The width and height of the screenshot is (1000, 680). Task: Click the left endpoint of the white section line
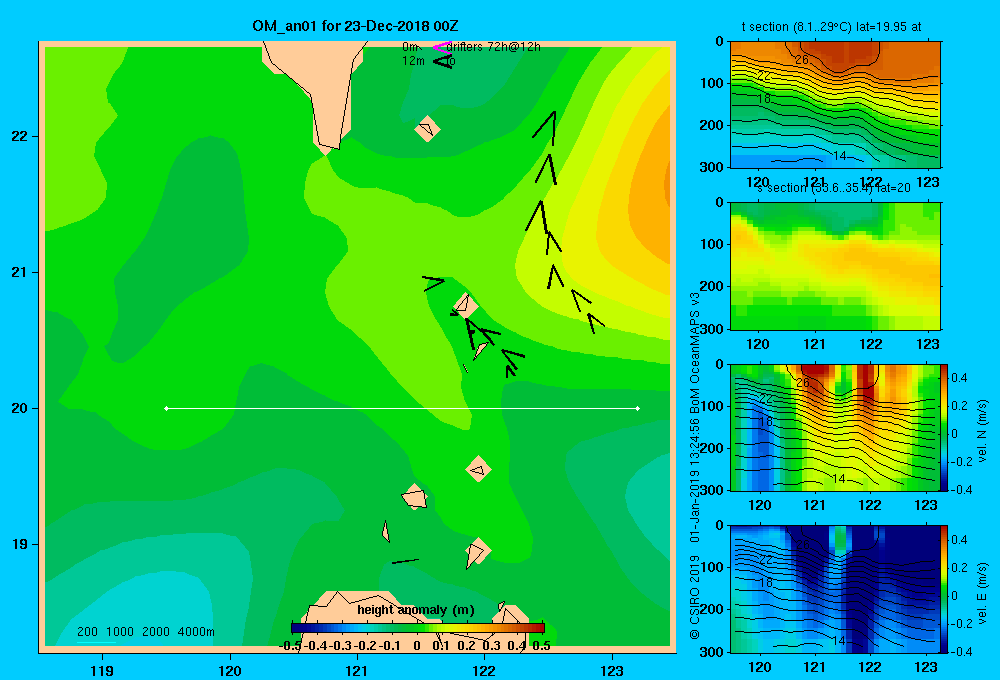[166, 408]
